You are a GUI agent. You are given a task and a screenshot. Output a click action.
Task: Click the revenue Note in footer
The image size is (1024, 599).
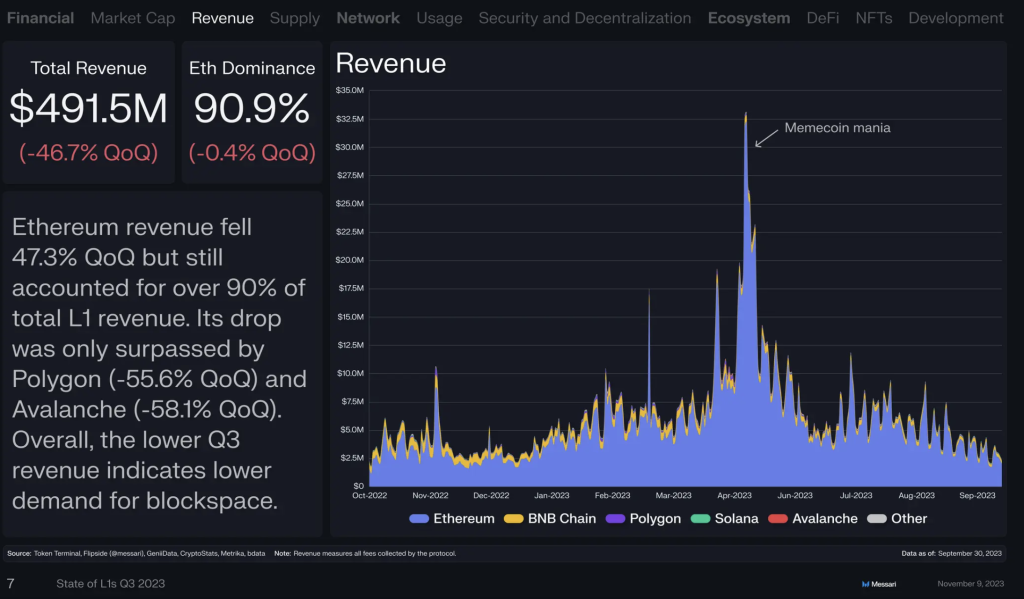pos(365,553)
